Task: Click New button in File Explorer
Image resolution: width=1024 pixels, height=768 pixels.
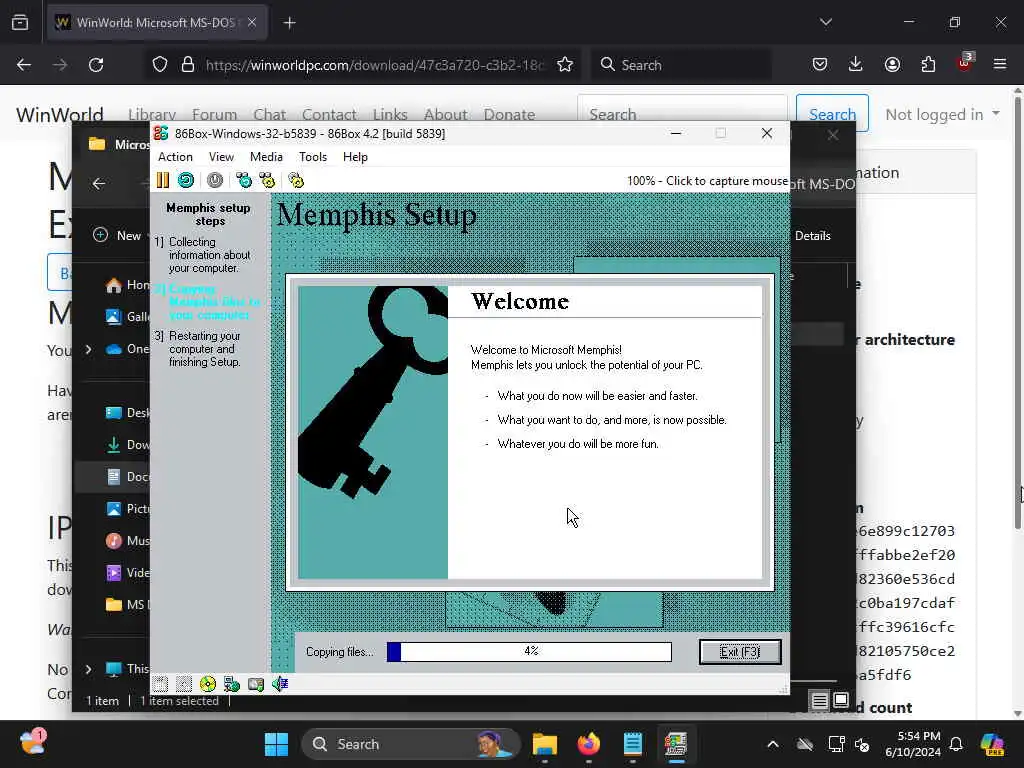Action: (118, 235)
